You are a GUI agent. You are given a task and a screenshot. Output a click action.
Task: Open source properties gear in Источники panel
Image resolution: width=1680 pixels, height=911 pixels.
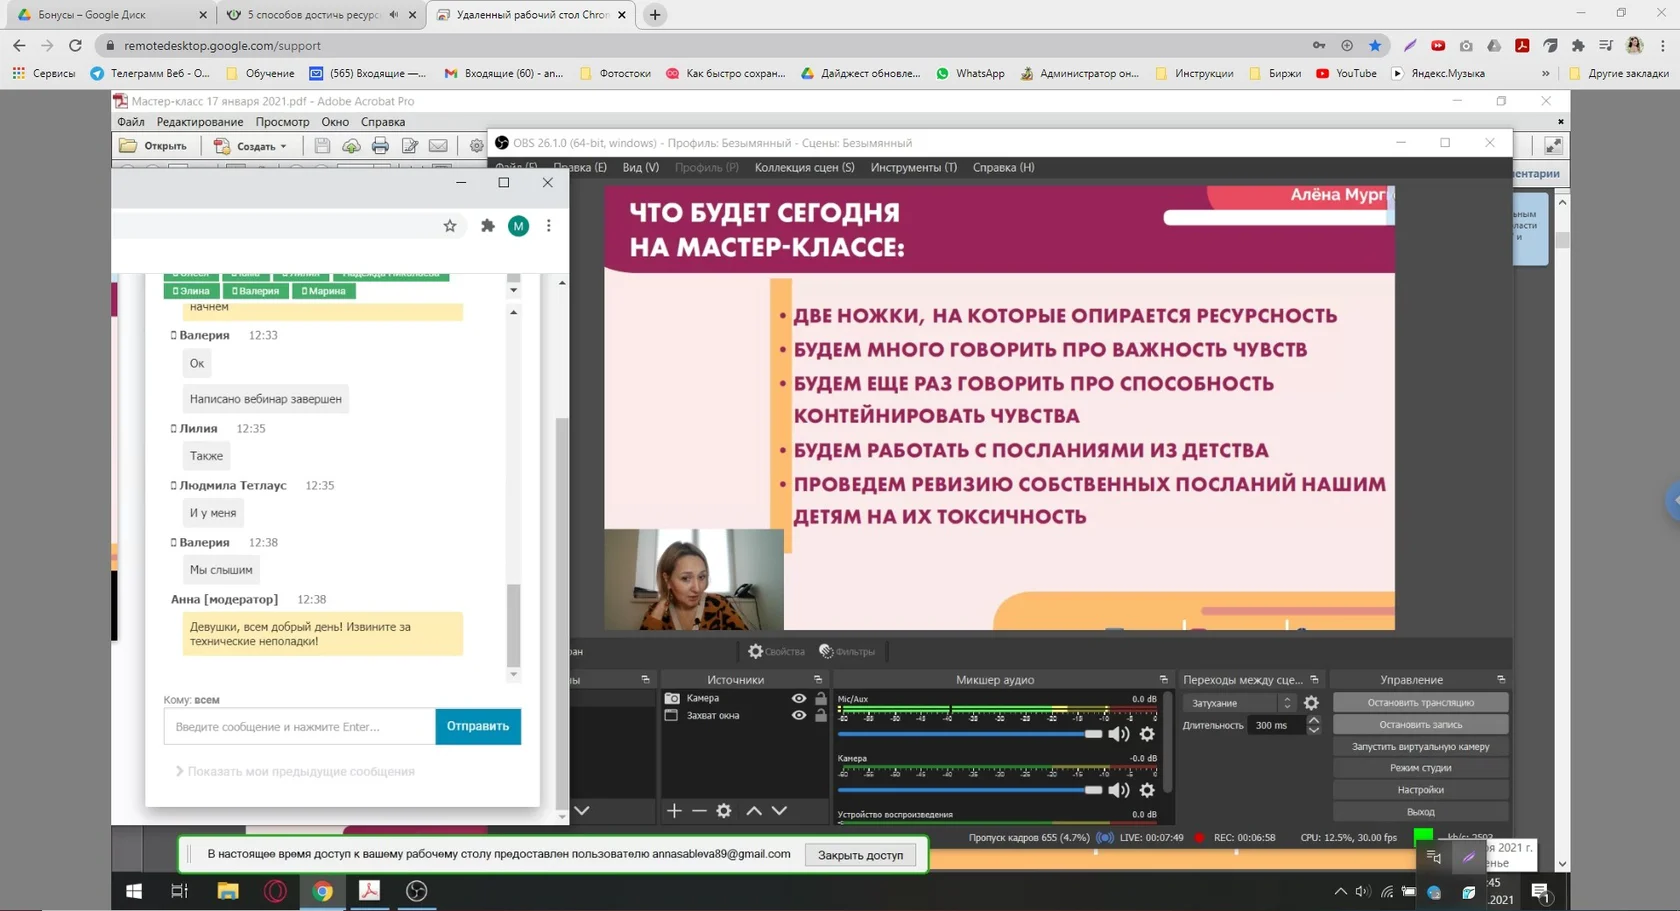click(x=724, y=811)
